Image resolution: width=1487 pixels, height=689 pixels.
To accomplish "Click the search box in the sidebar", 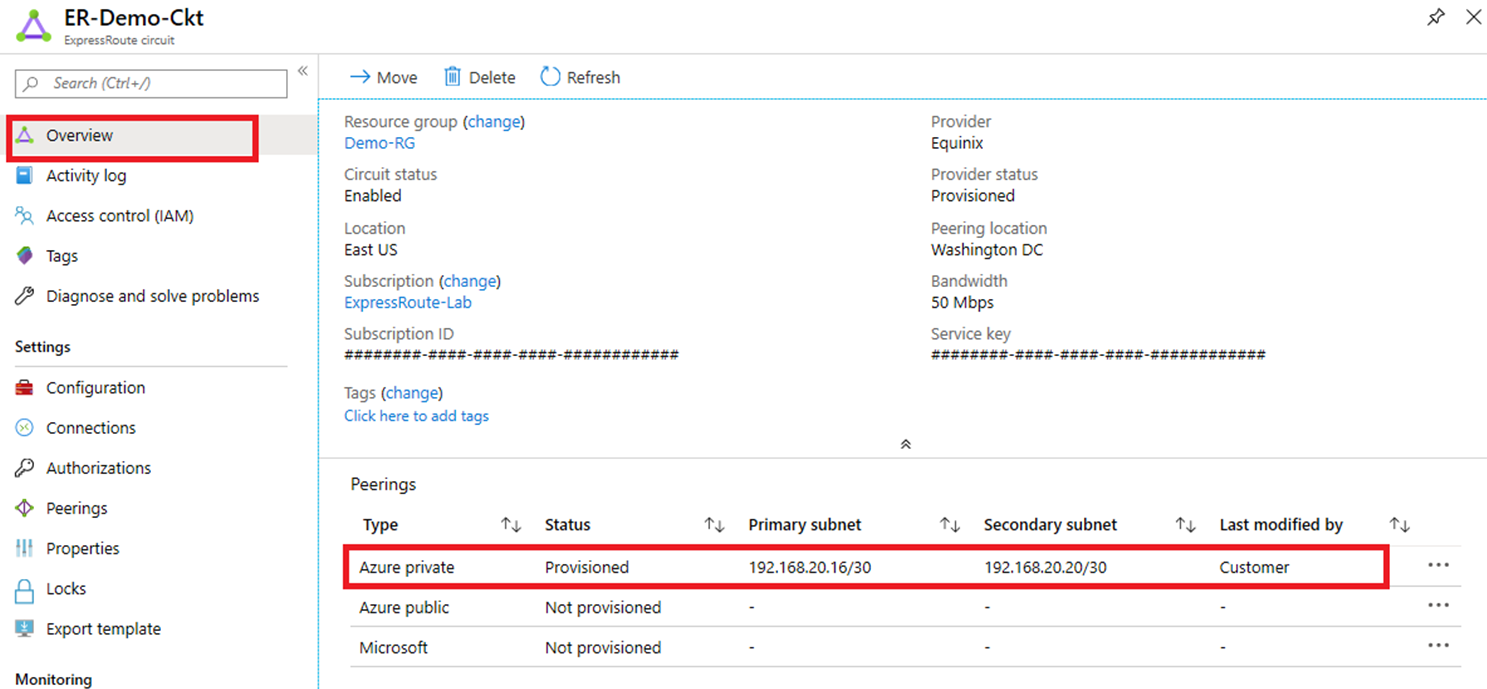I will pyautogui.click(x=151, y=84).
